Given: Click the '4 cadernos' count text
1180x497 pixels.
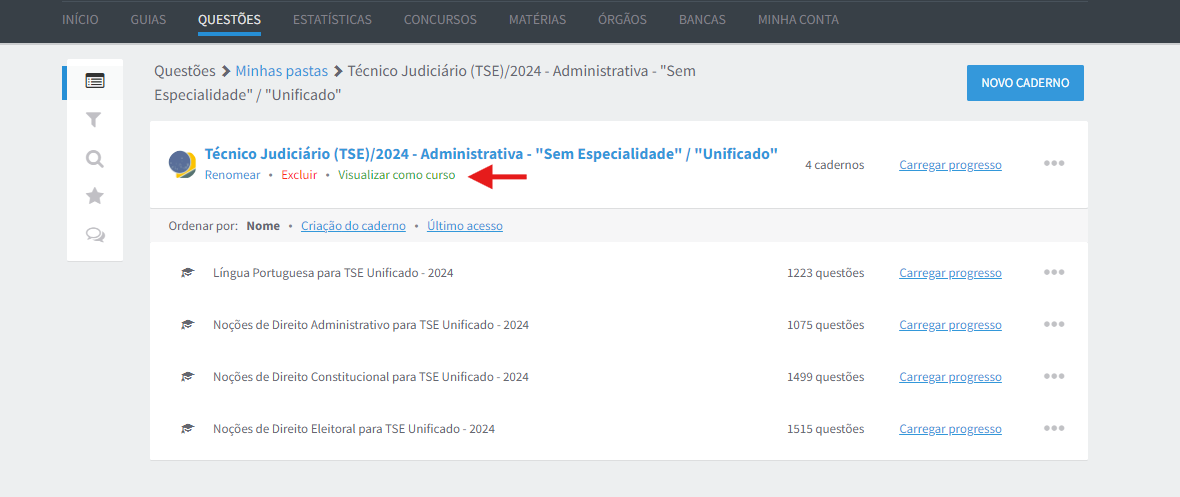Looking at the screenshot, I should 835,165.
